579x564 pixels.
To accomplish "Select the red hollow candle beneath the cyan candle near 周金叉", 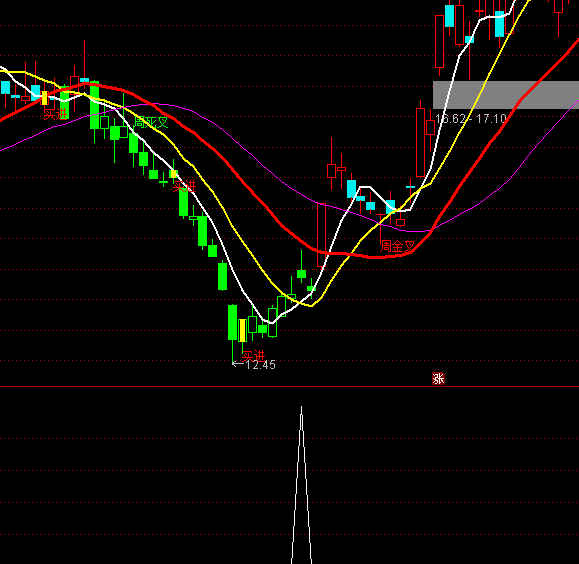I will [400, 222].
